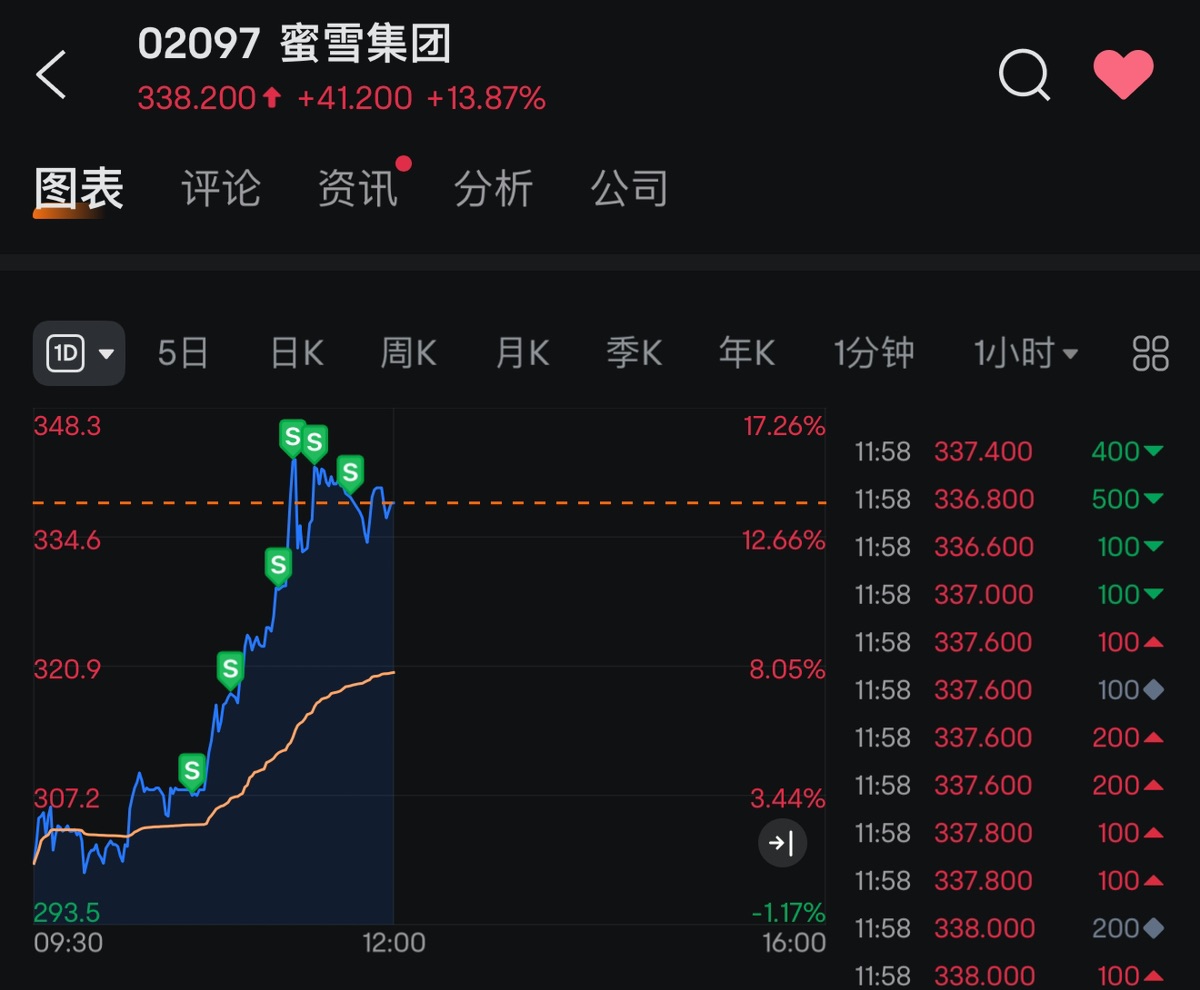Select the 季K chart period
This screenshot has width=1200, height=990.
tap(634, 353)
